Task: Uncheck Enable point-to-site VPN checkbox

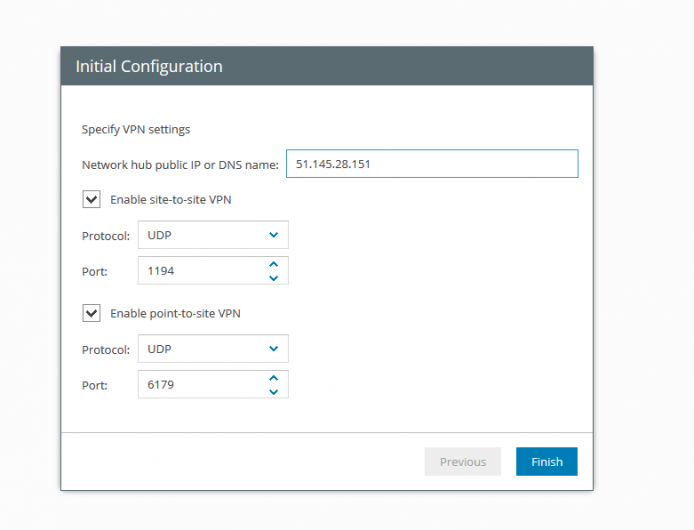Action: point(91,313)
